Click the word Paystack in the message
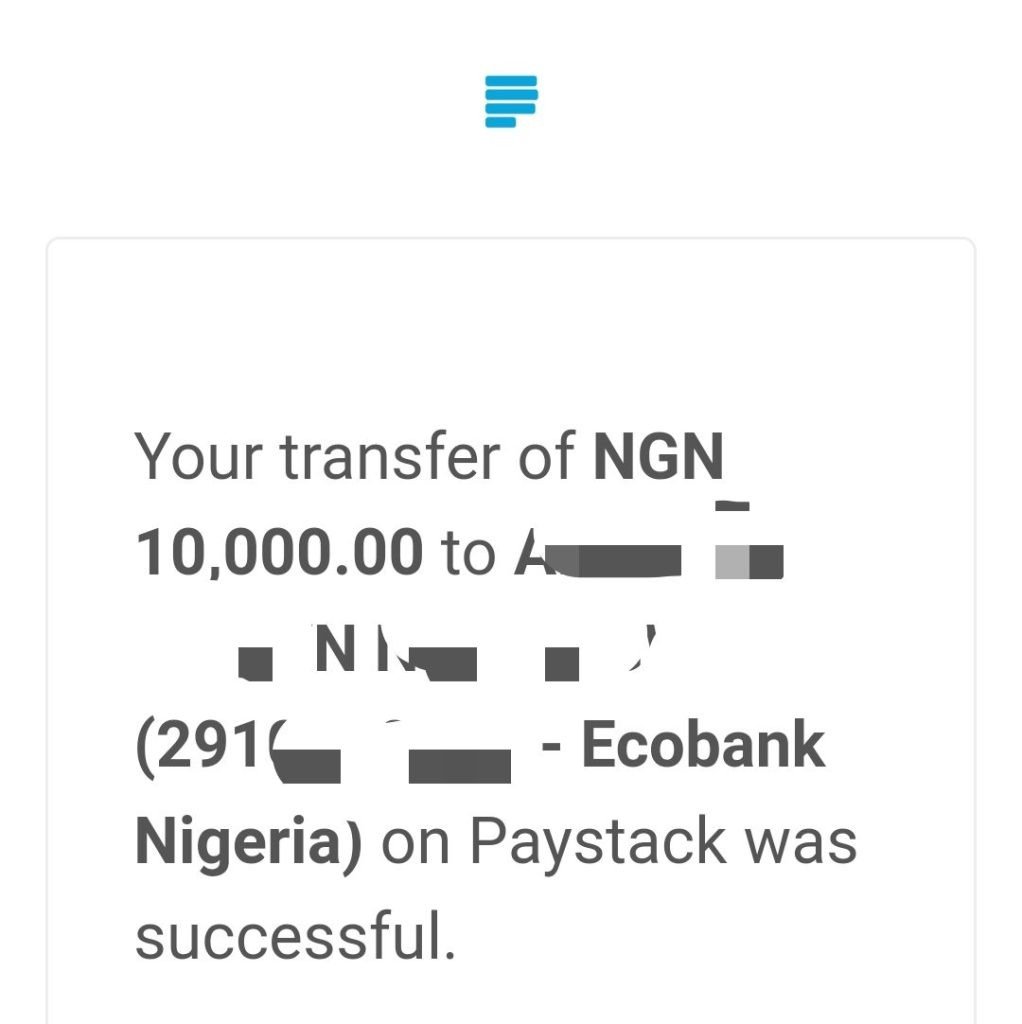Screen dimensions: 1022x1024 coord(598,842)
